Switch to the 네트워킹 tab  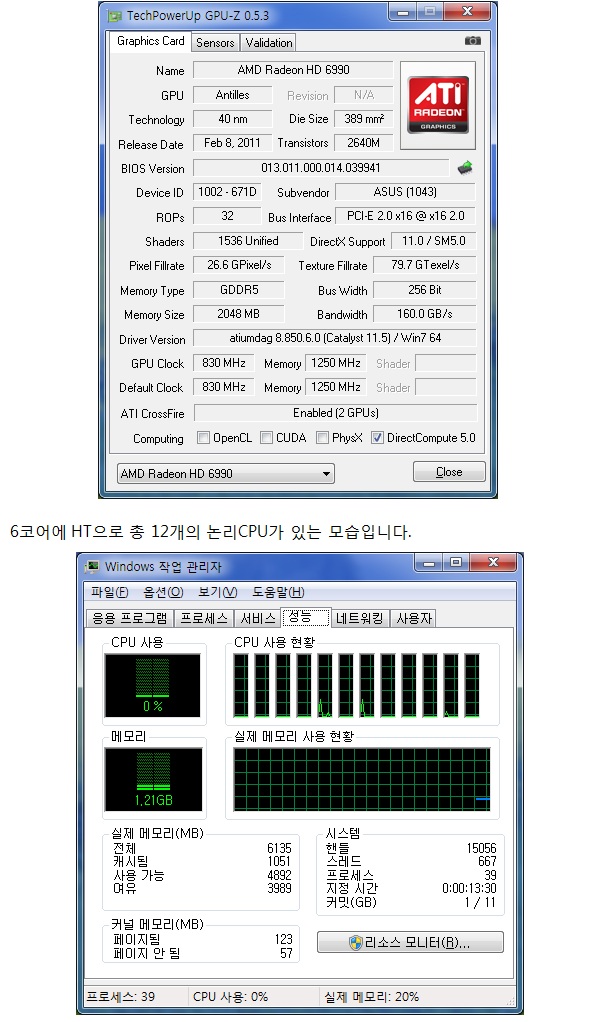(360, 618)
